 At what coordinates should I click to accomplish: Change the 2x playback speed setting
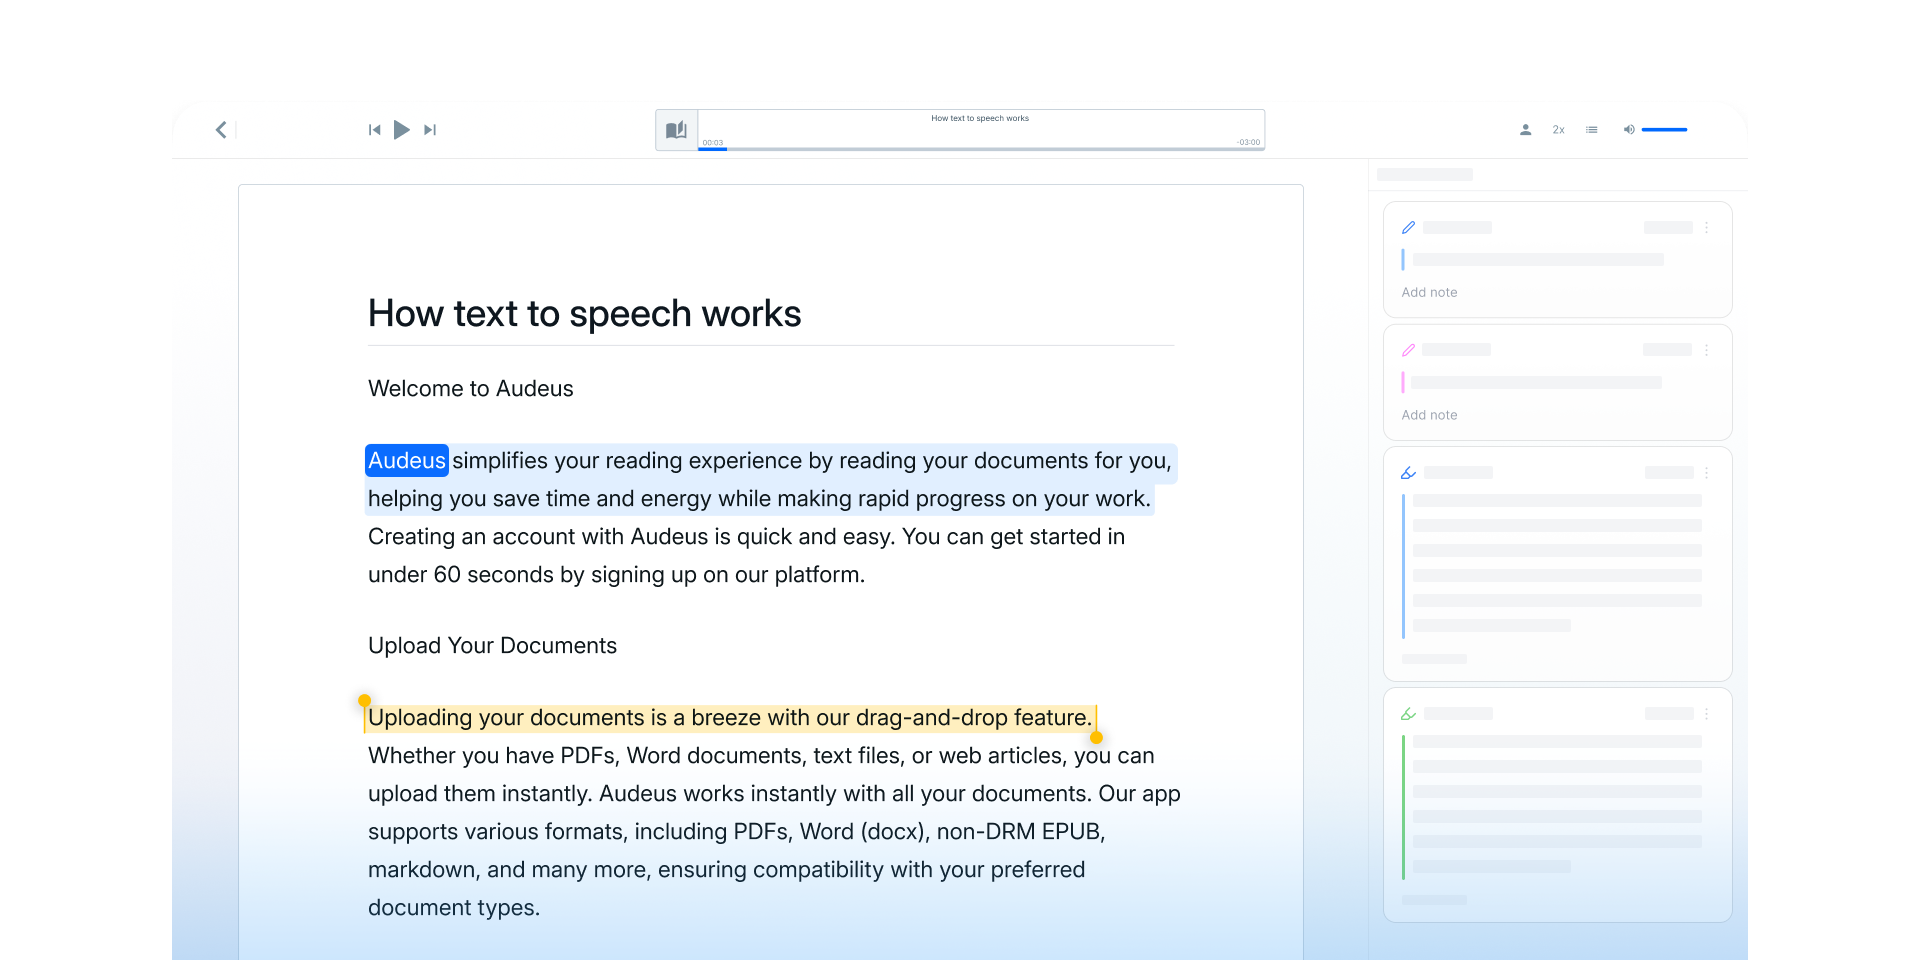tap(1558, 130)
